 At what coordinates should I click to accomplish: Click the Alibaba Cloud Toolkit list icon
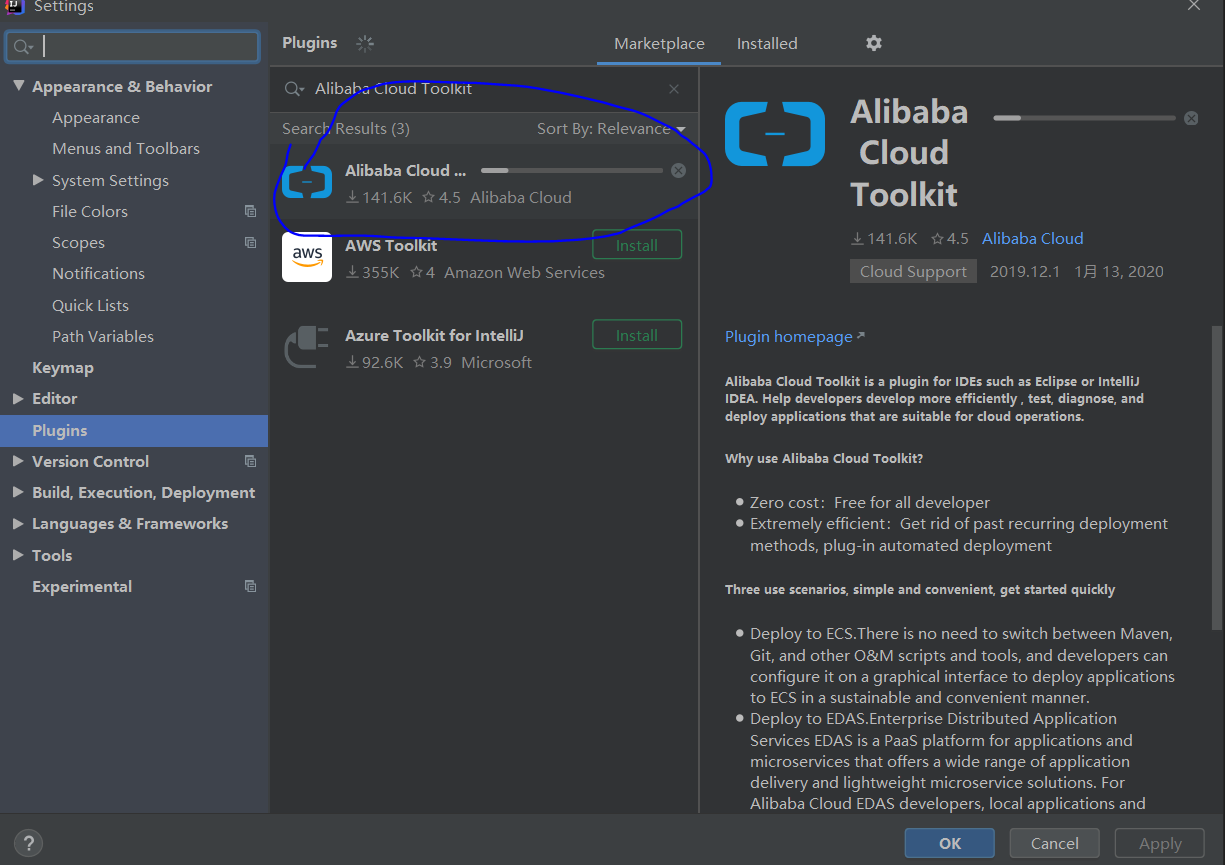[307, 182]
